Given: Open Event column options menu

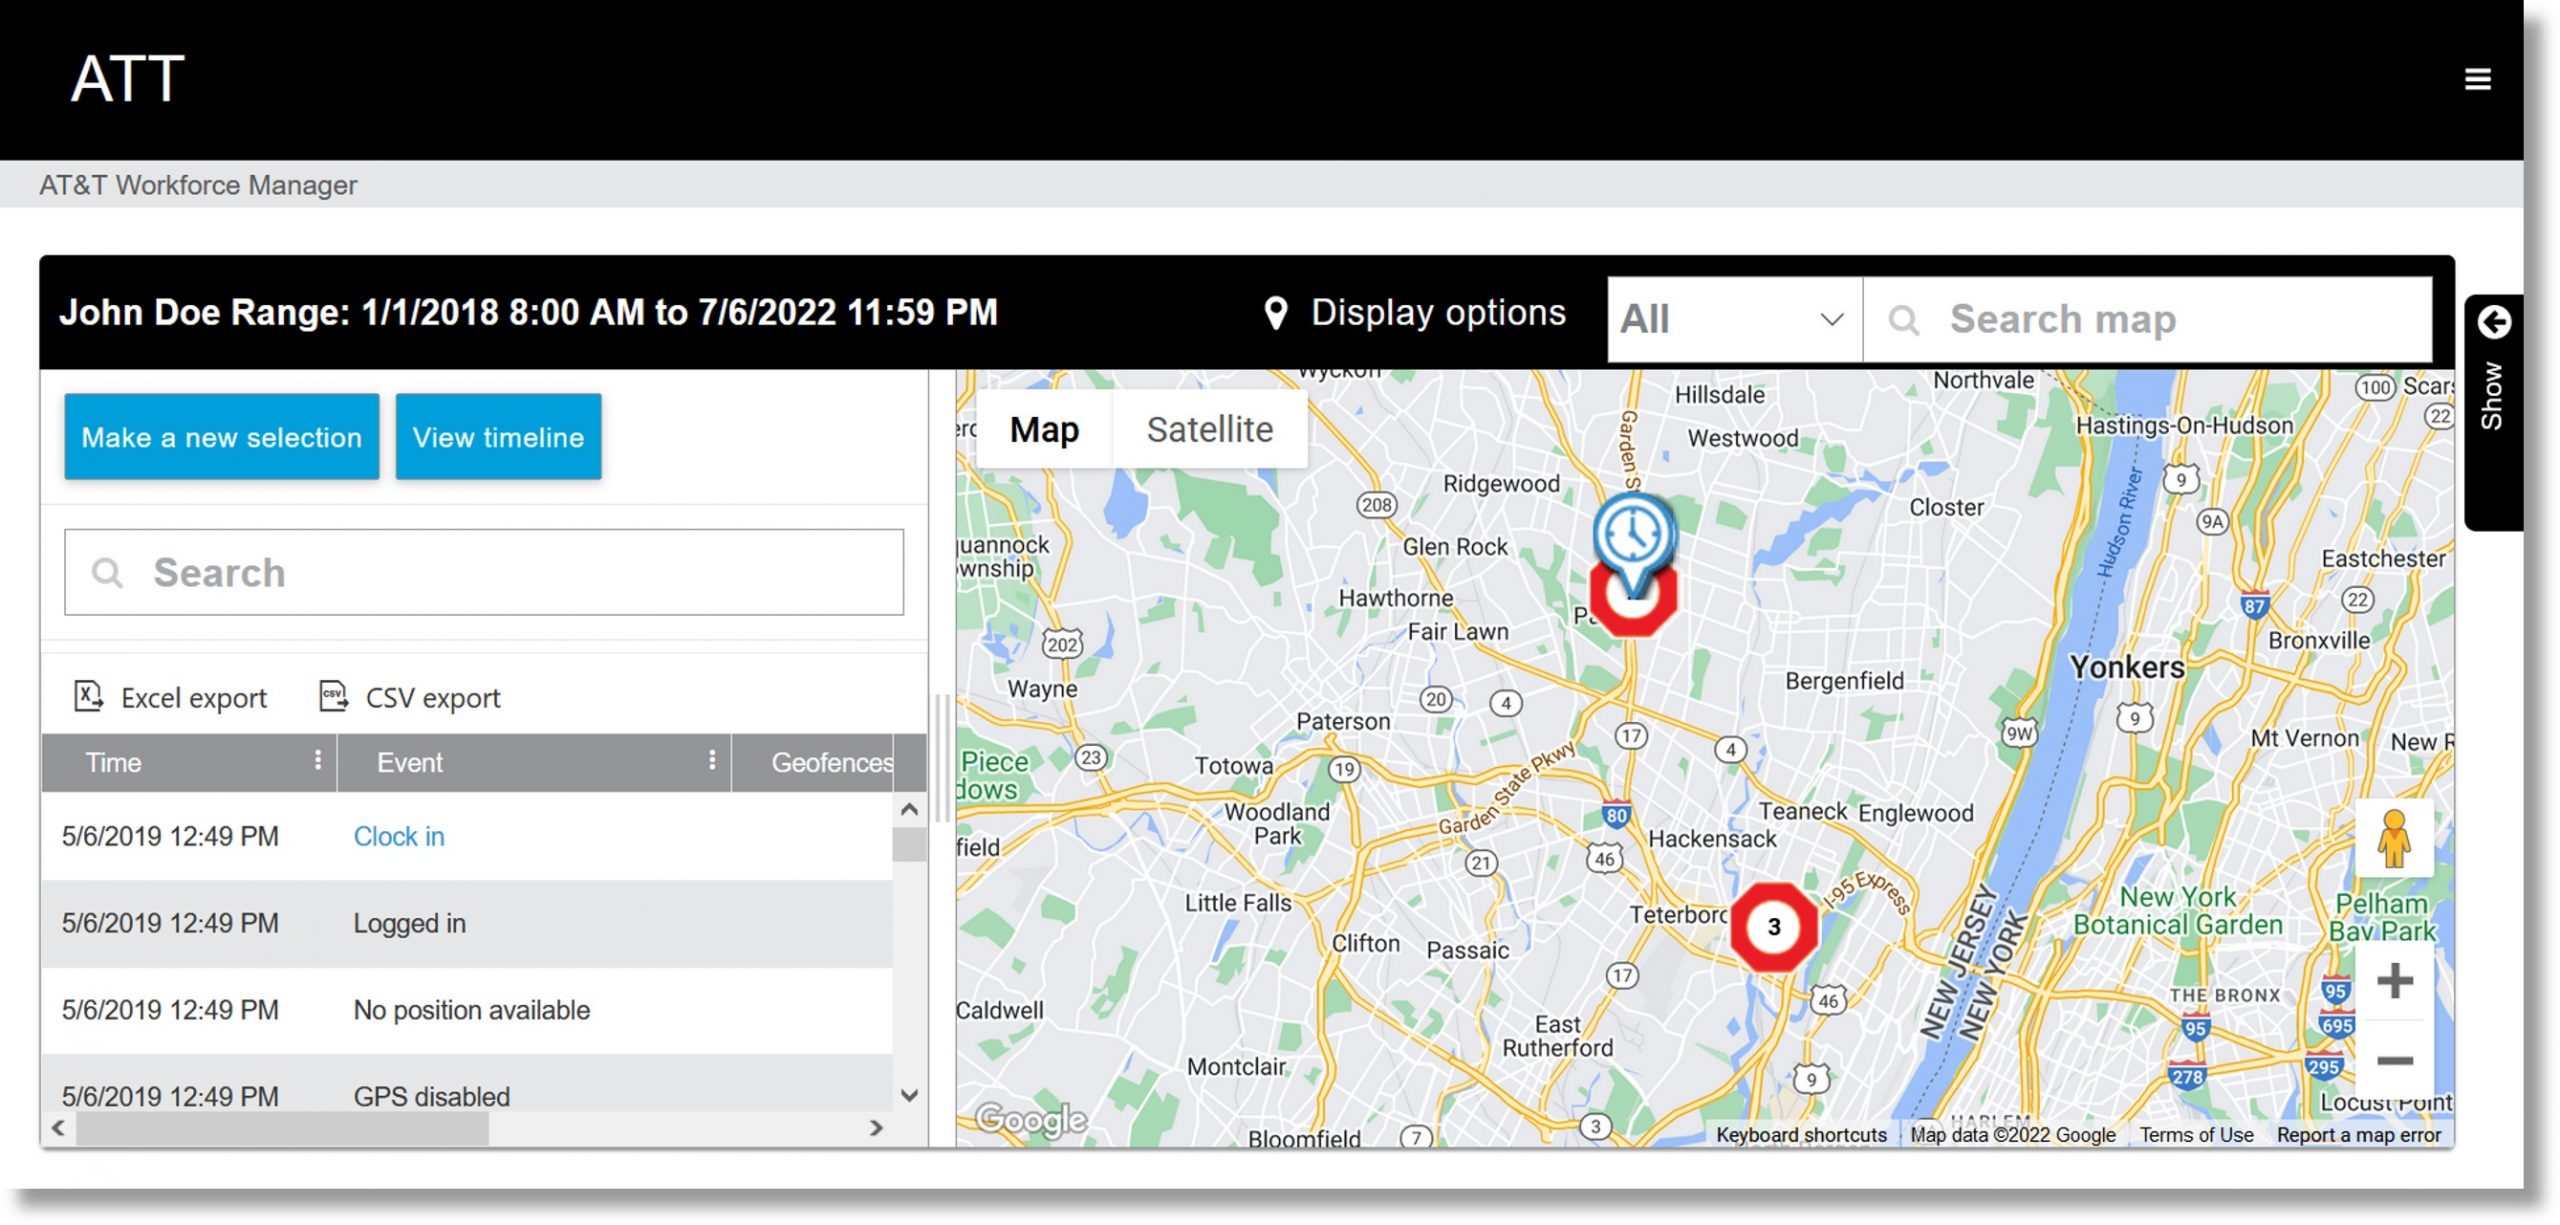Looking at the screenshot, I should pyautogui.click(x=712, y=761).
